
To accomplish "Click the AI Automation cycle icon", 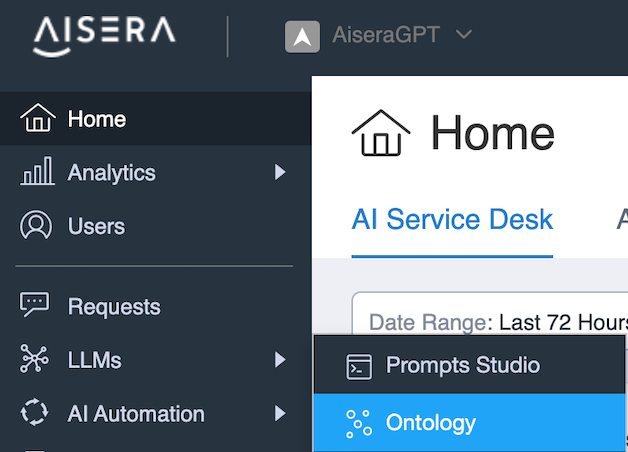I will click(34, 412).
